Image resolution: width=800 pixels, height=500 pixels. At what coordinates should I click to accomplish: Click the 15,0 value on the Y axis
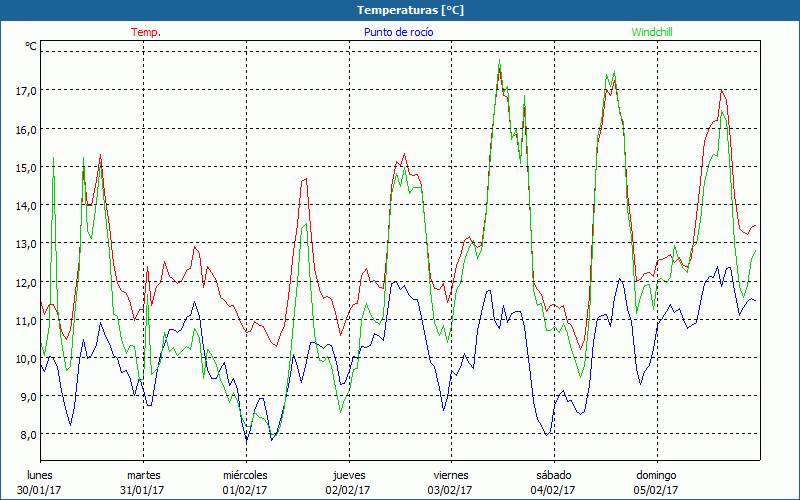pyautogui.click(x=24, y=167)
